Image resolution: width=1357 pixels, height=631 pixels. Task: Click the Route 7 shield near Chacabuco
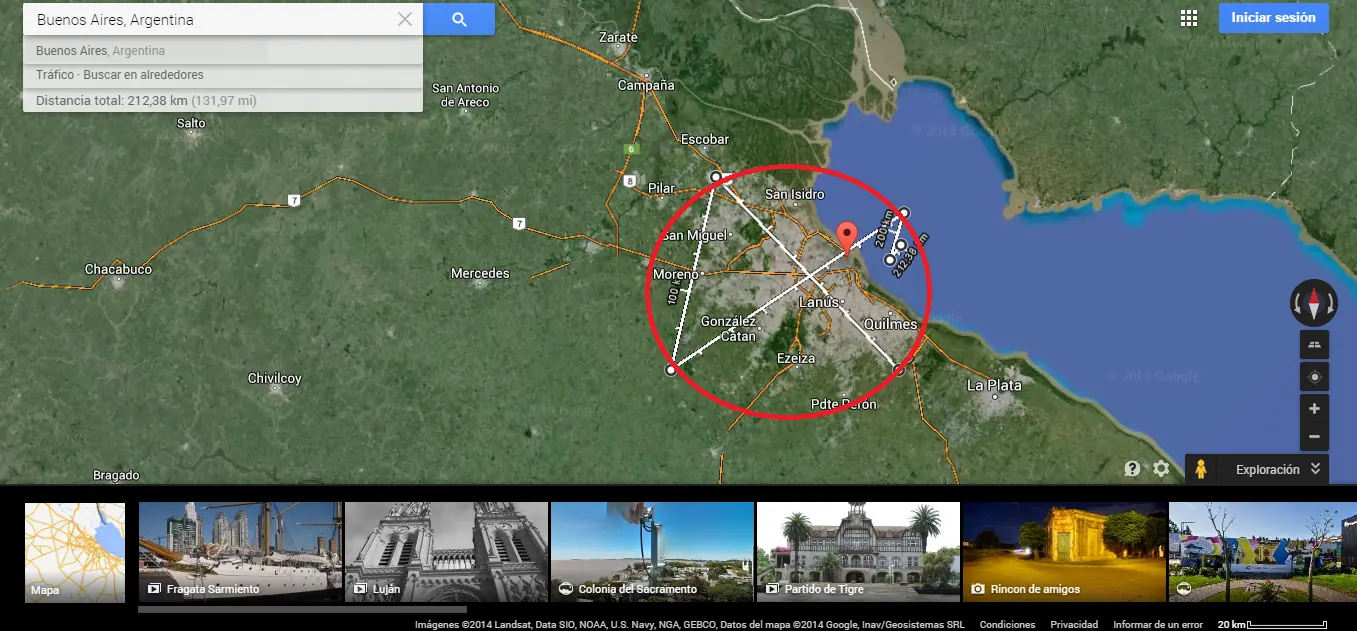click(x=293, y=200)
